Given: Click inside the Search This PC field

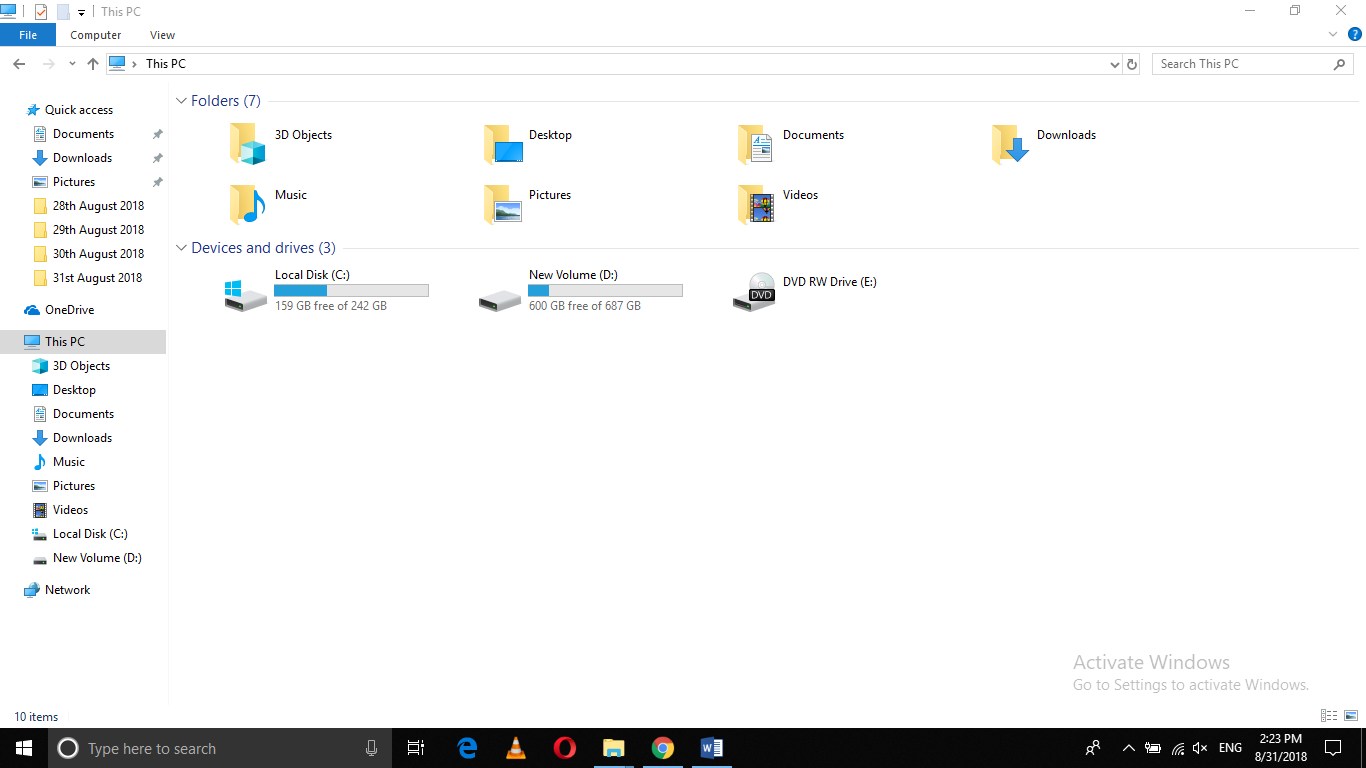Looking at the screenshot, I should pos(1240,63).
